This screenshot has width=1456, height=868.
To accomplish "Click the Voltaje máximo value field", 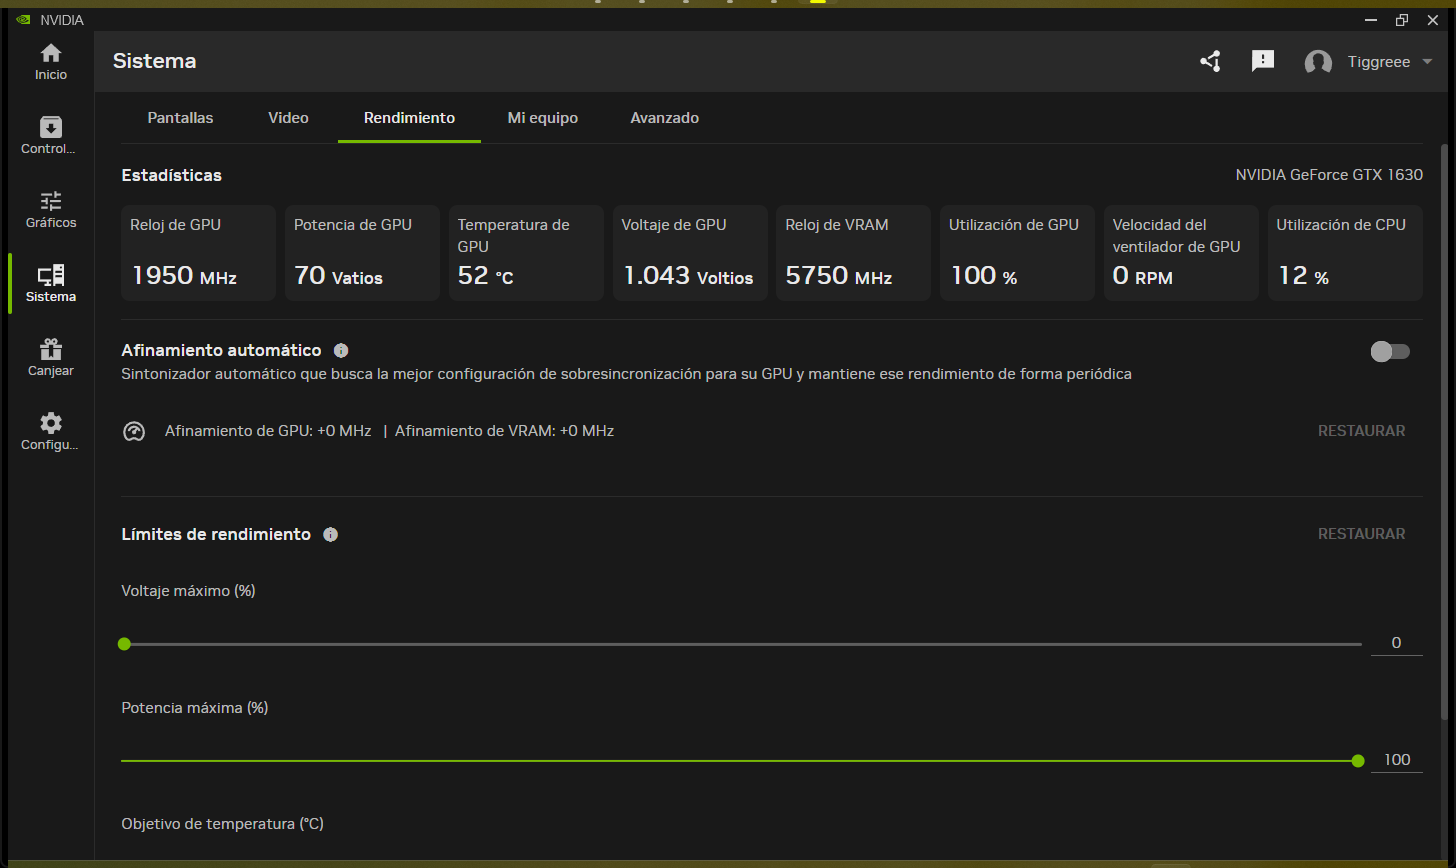I will (1396, 643).
